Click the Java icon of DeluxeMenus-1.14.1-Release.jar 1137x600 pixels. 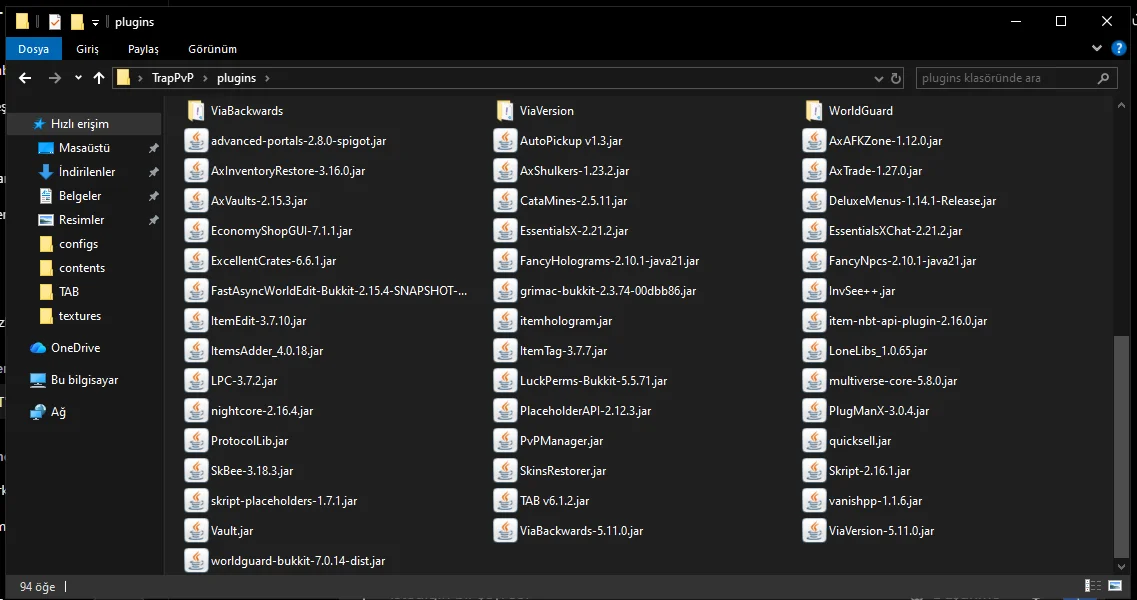[x=814, y=200]
